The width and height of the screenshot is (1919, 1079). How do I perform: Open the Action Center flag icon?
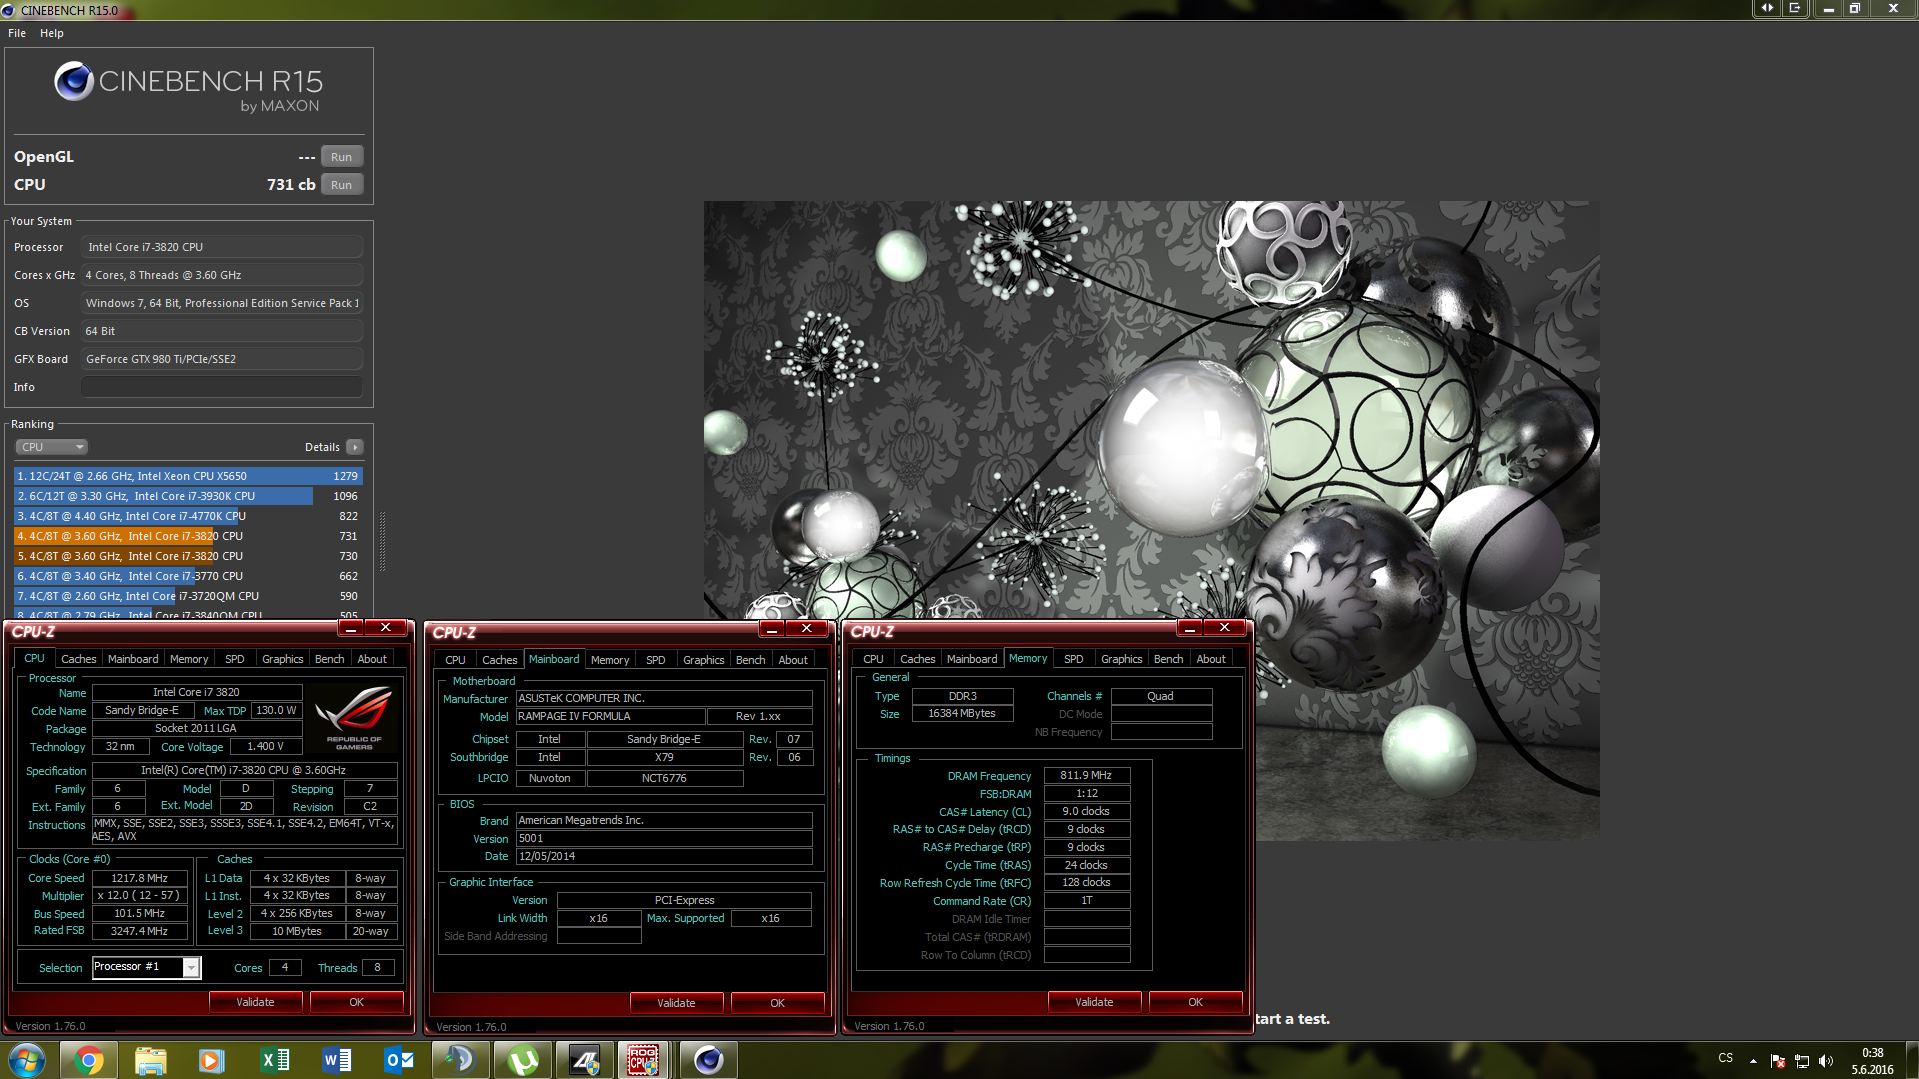(x=1777, y=1061)
